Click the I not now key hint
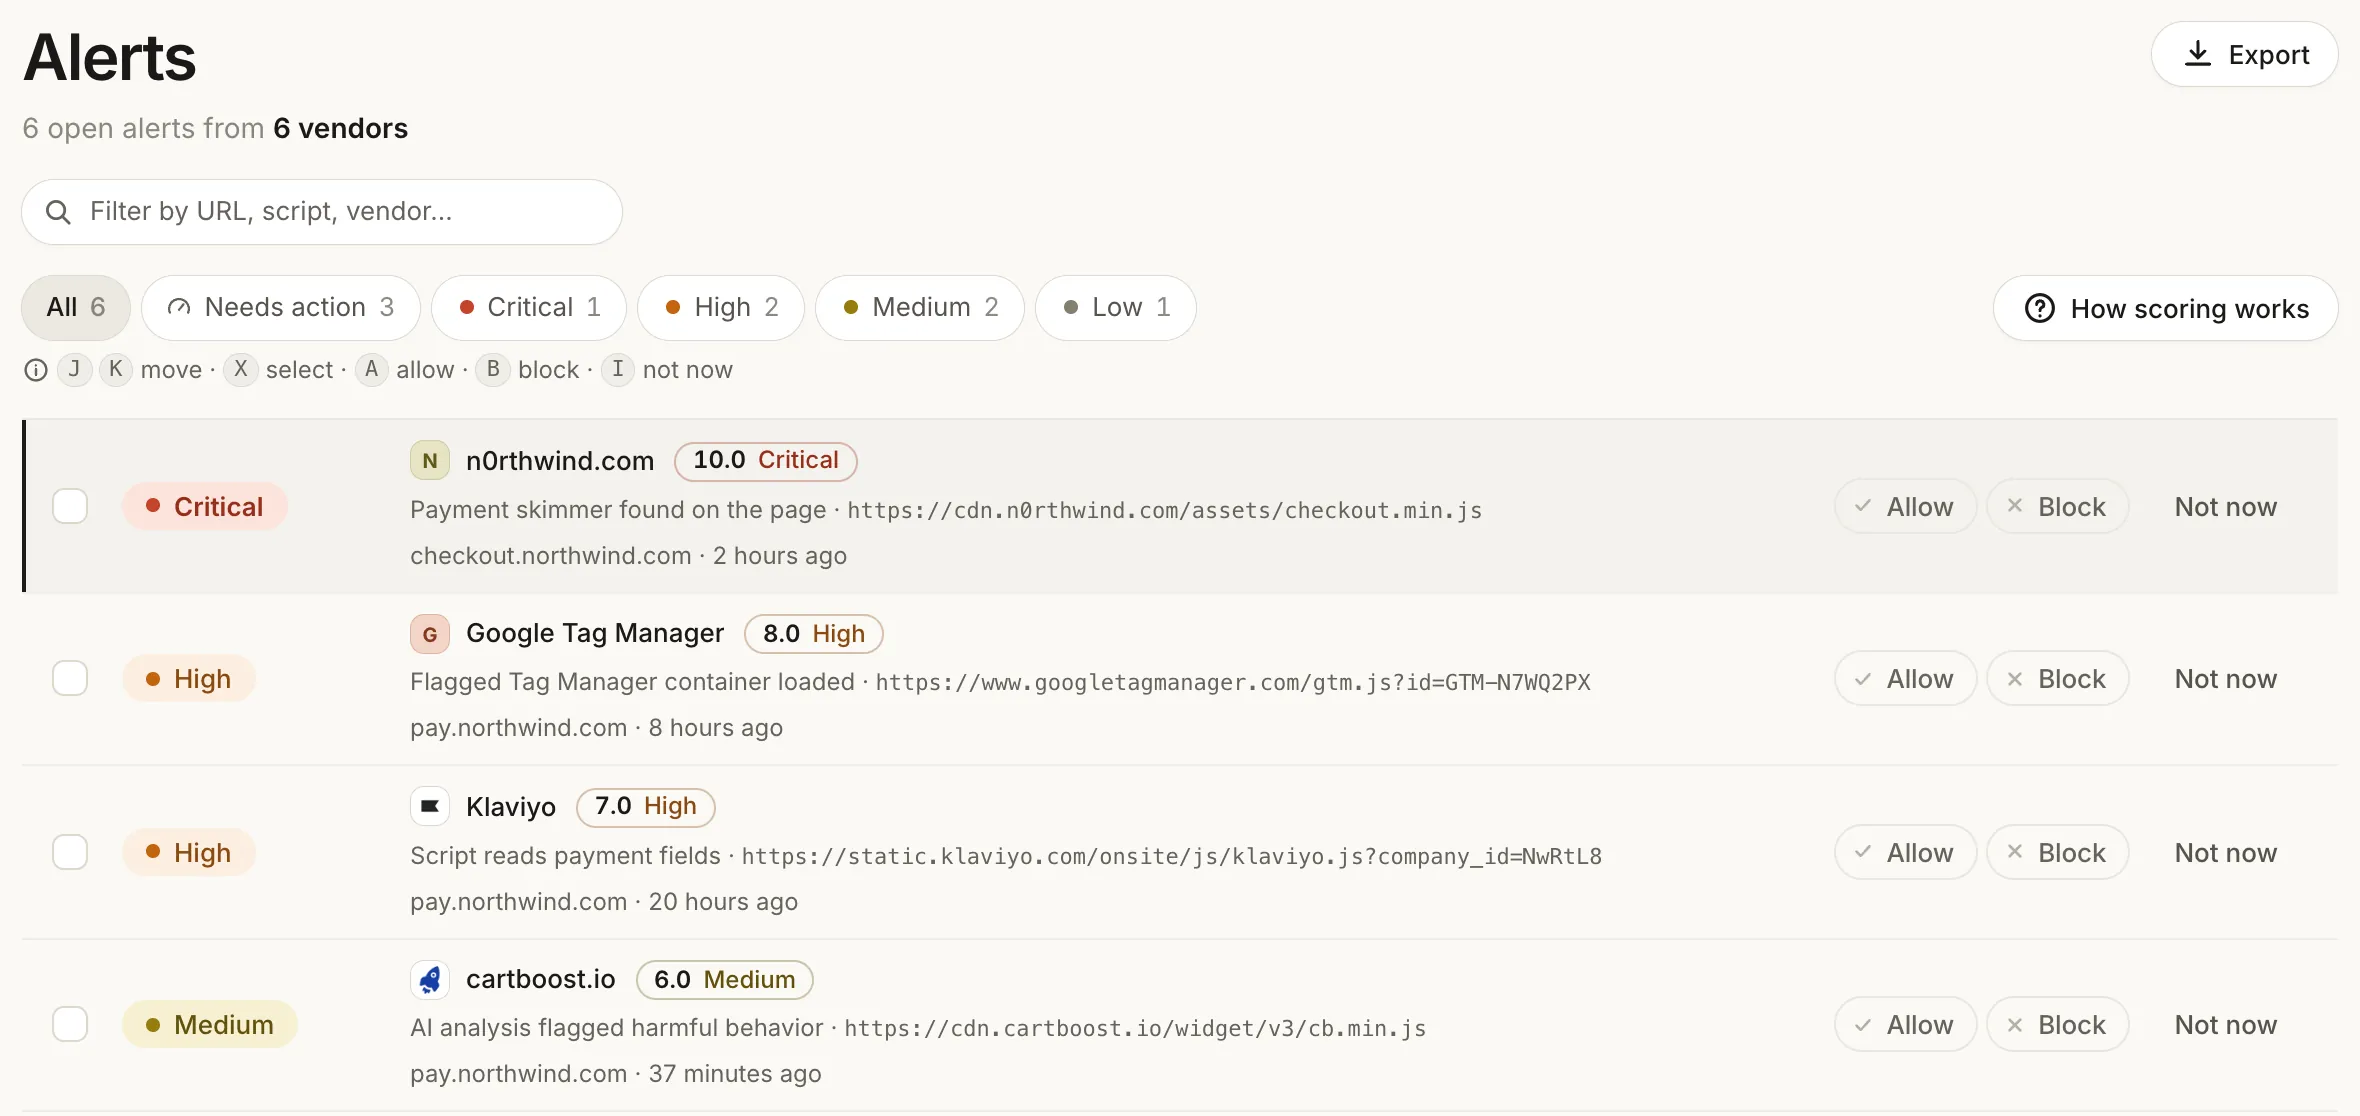 618,370
